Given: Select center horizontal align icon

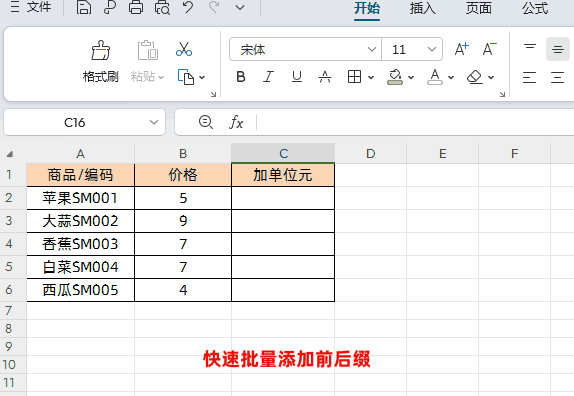Looking at the screenshot, I should [x=557, y=77].
